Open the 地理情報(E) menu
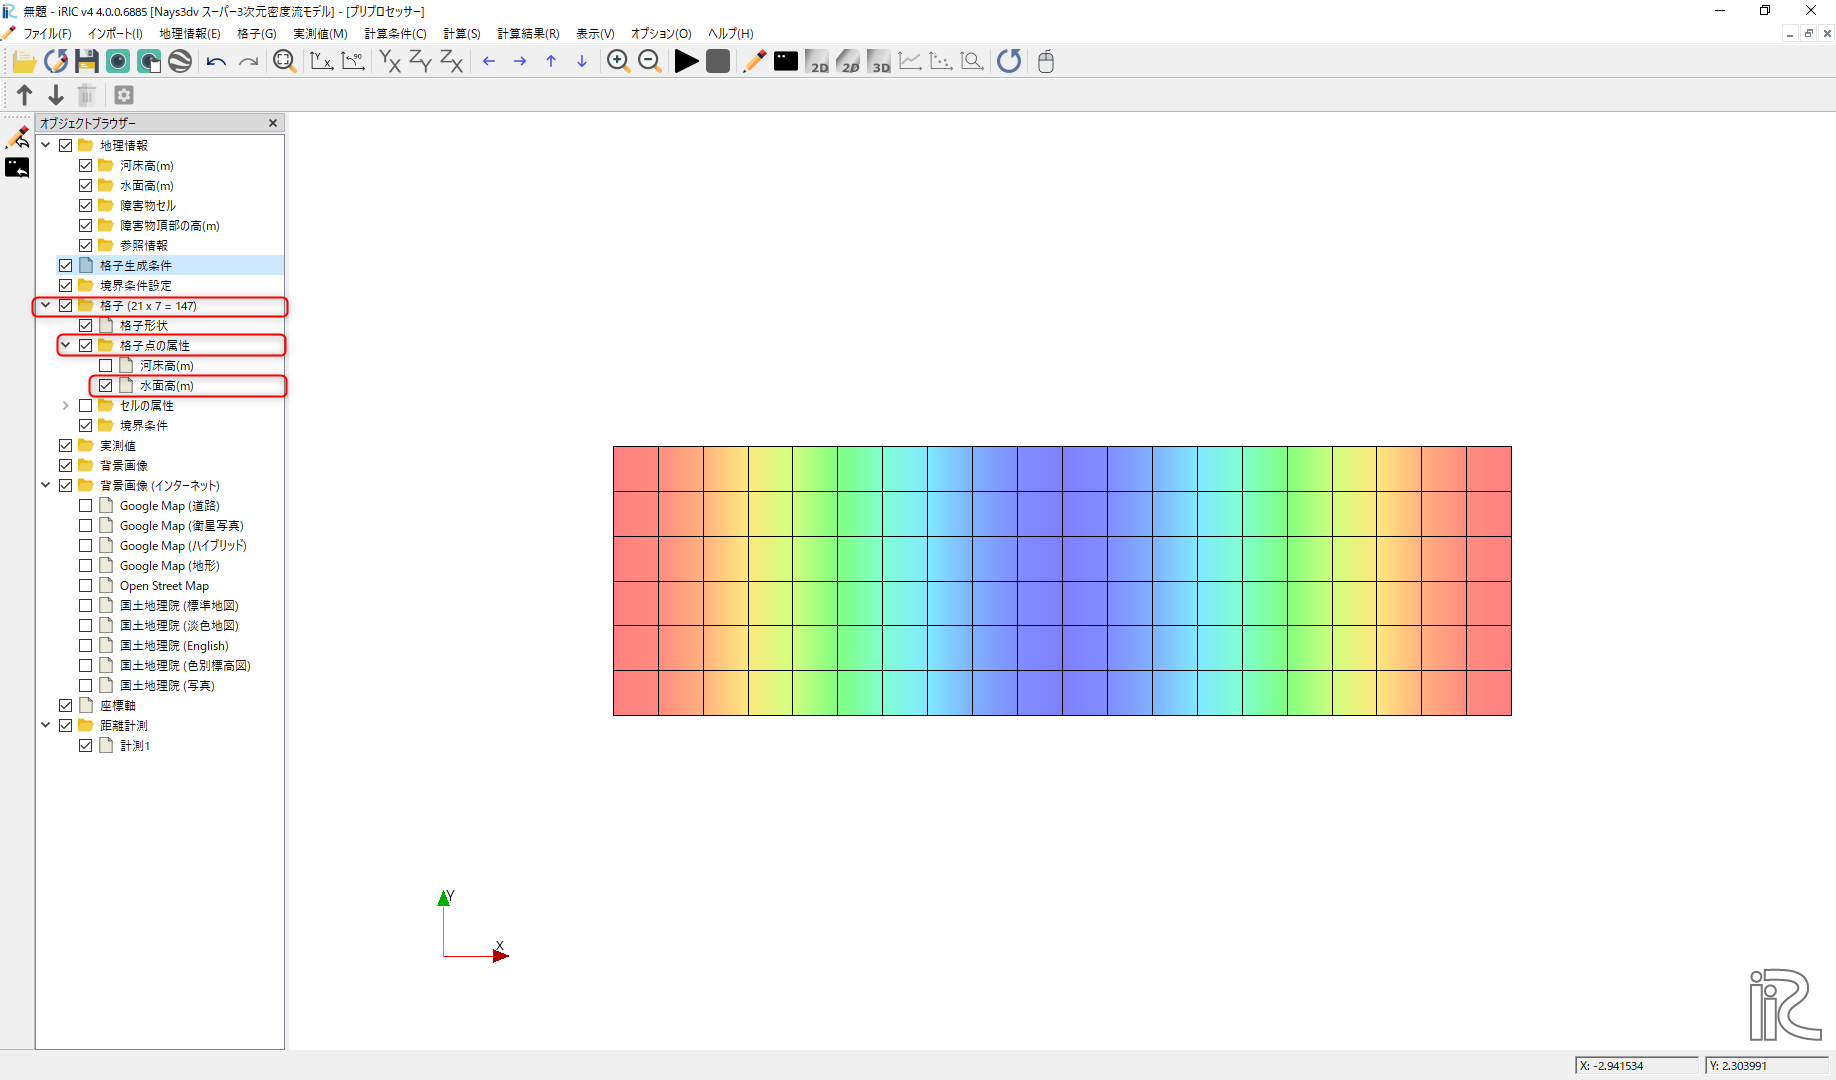Screen dimensions: 1836x1080 (x=190, y=34)
